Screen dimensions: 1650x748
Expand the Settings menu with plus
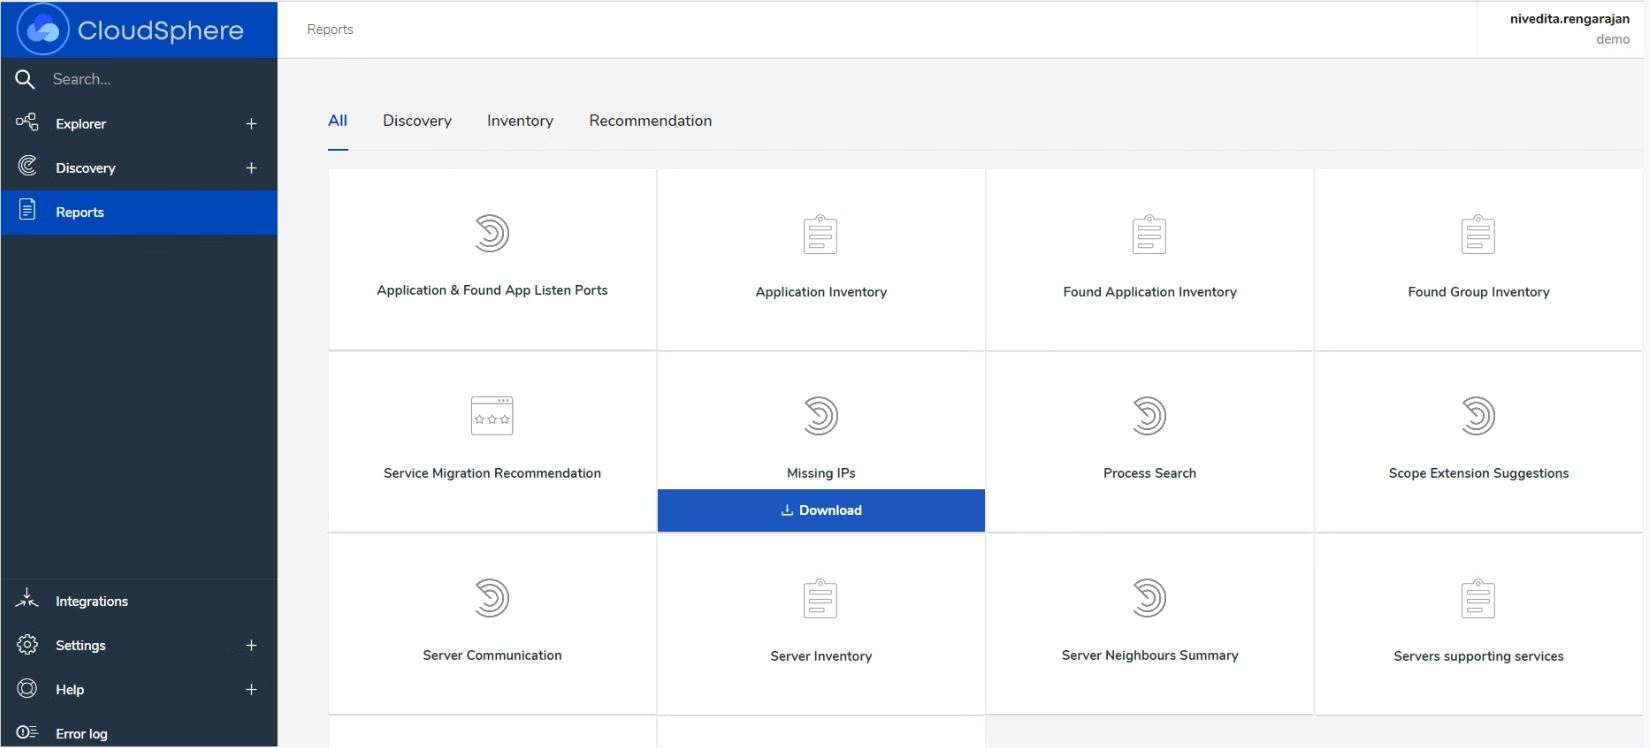click(x=251, y=645)
